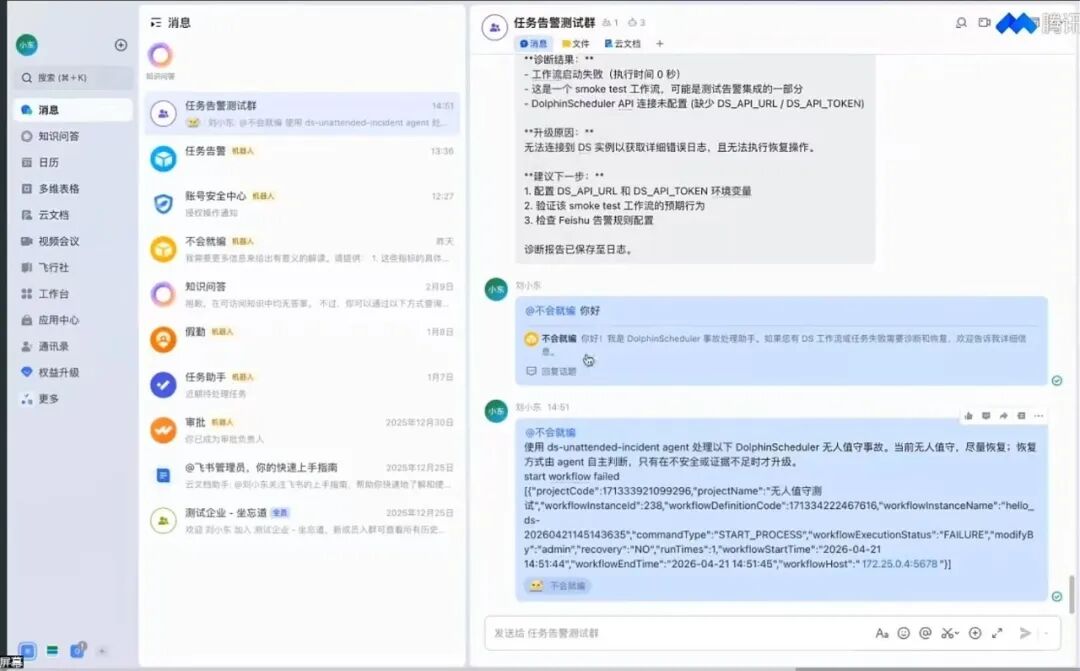Switch to the 云文档 tab in chat
The image size is (1080, 671).
pos(623,43)
